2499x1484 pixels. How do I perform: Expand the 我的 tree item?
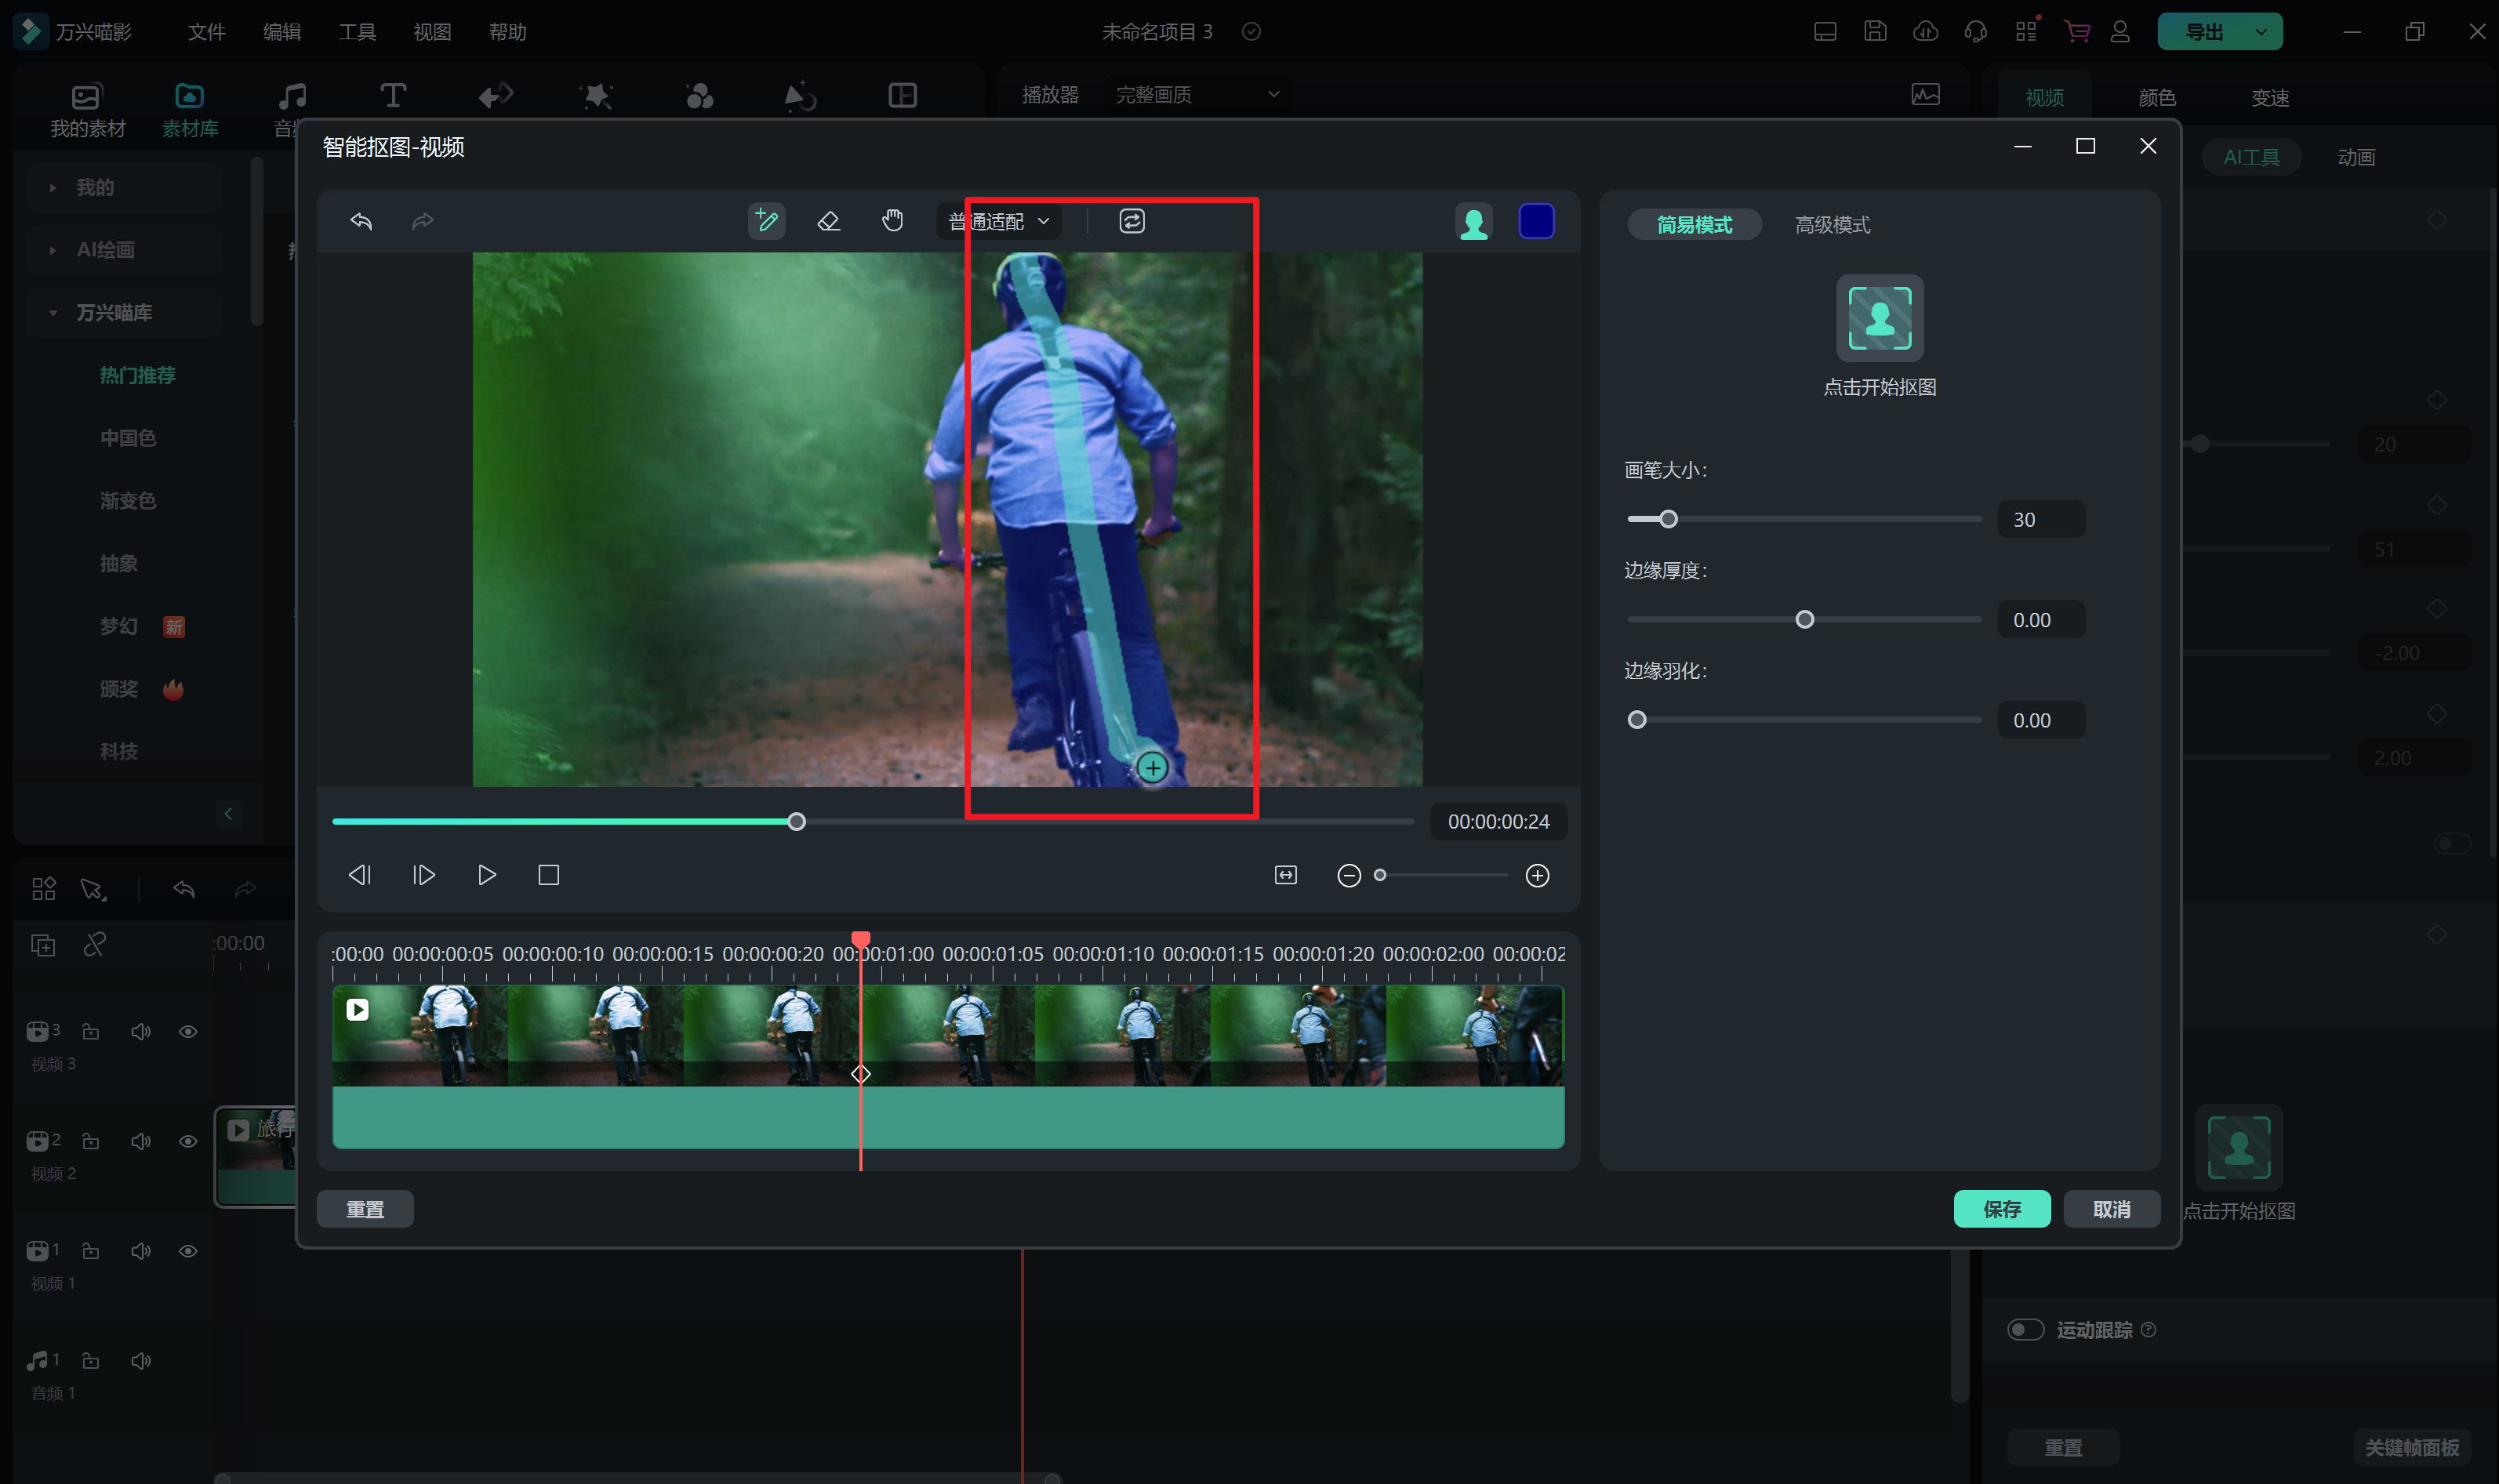coord(52,187)
